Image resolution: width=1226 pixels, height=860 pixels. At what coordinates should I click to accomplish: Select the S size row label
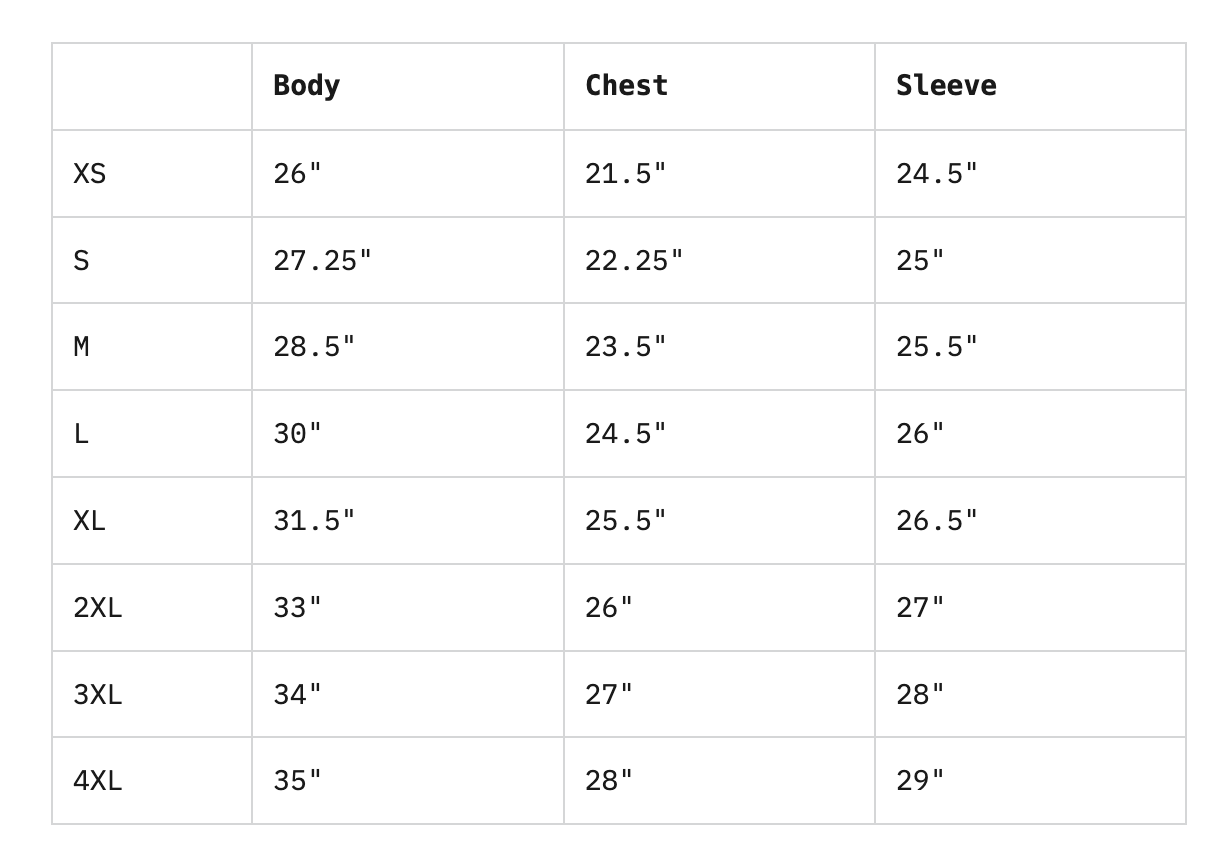[81, 261]
